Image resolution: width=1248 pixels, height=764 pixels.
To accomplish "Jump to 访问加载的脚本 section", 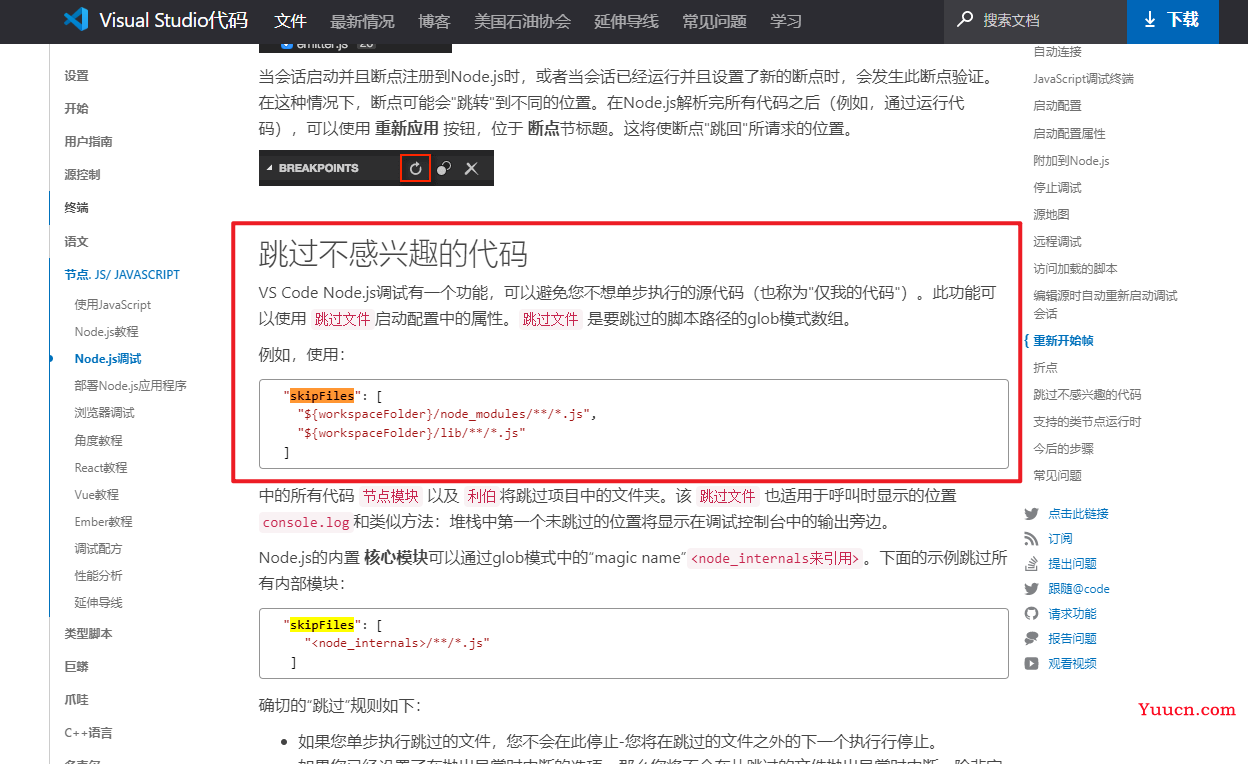I will tap(1075, 268).
